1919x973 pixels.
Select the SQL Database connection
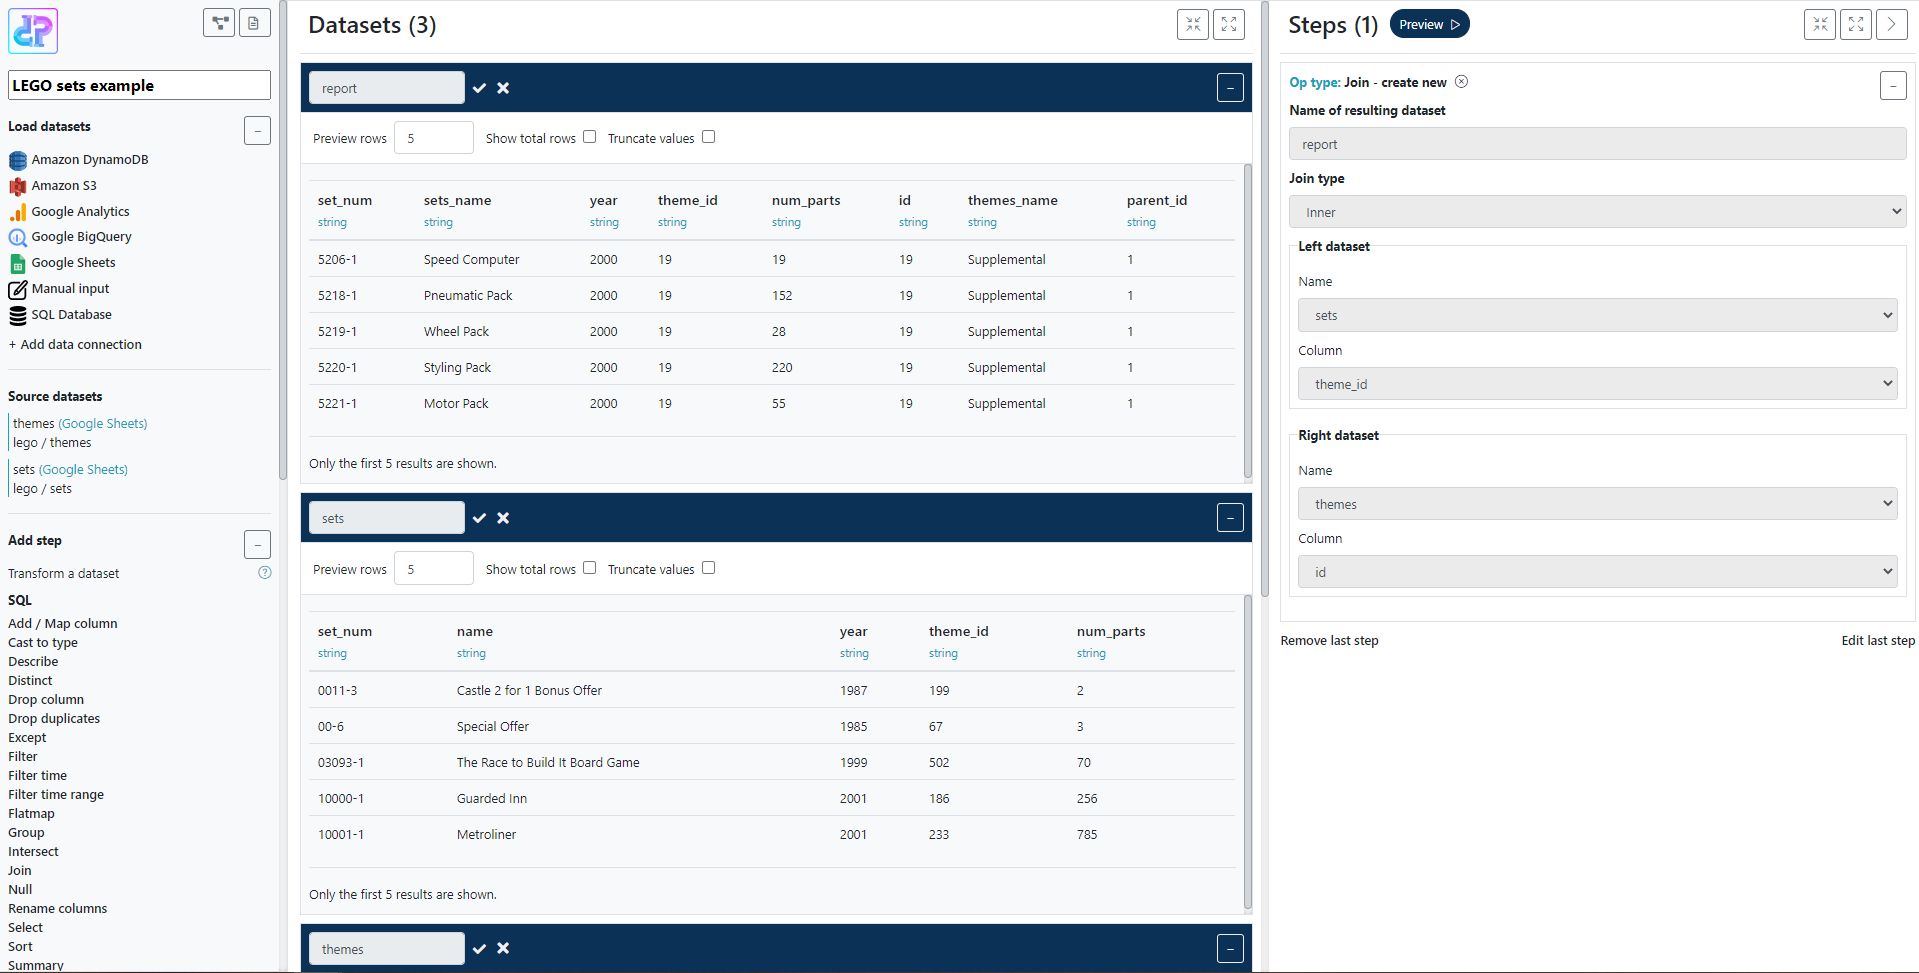click(x=71, y=314)
